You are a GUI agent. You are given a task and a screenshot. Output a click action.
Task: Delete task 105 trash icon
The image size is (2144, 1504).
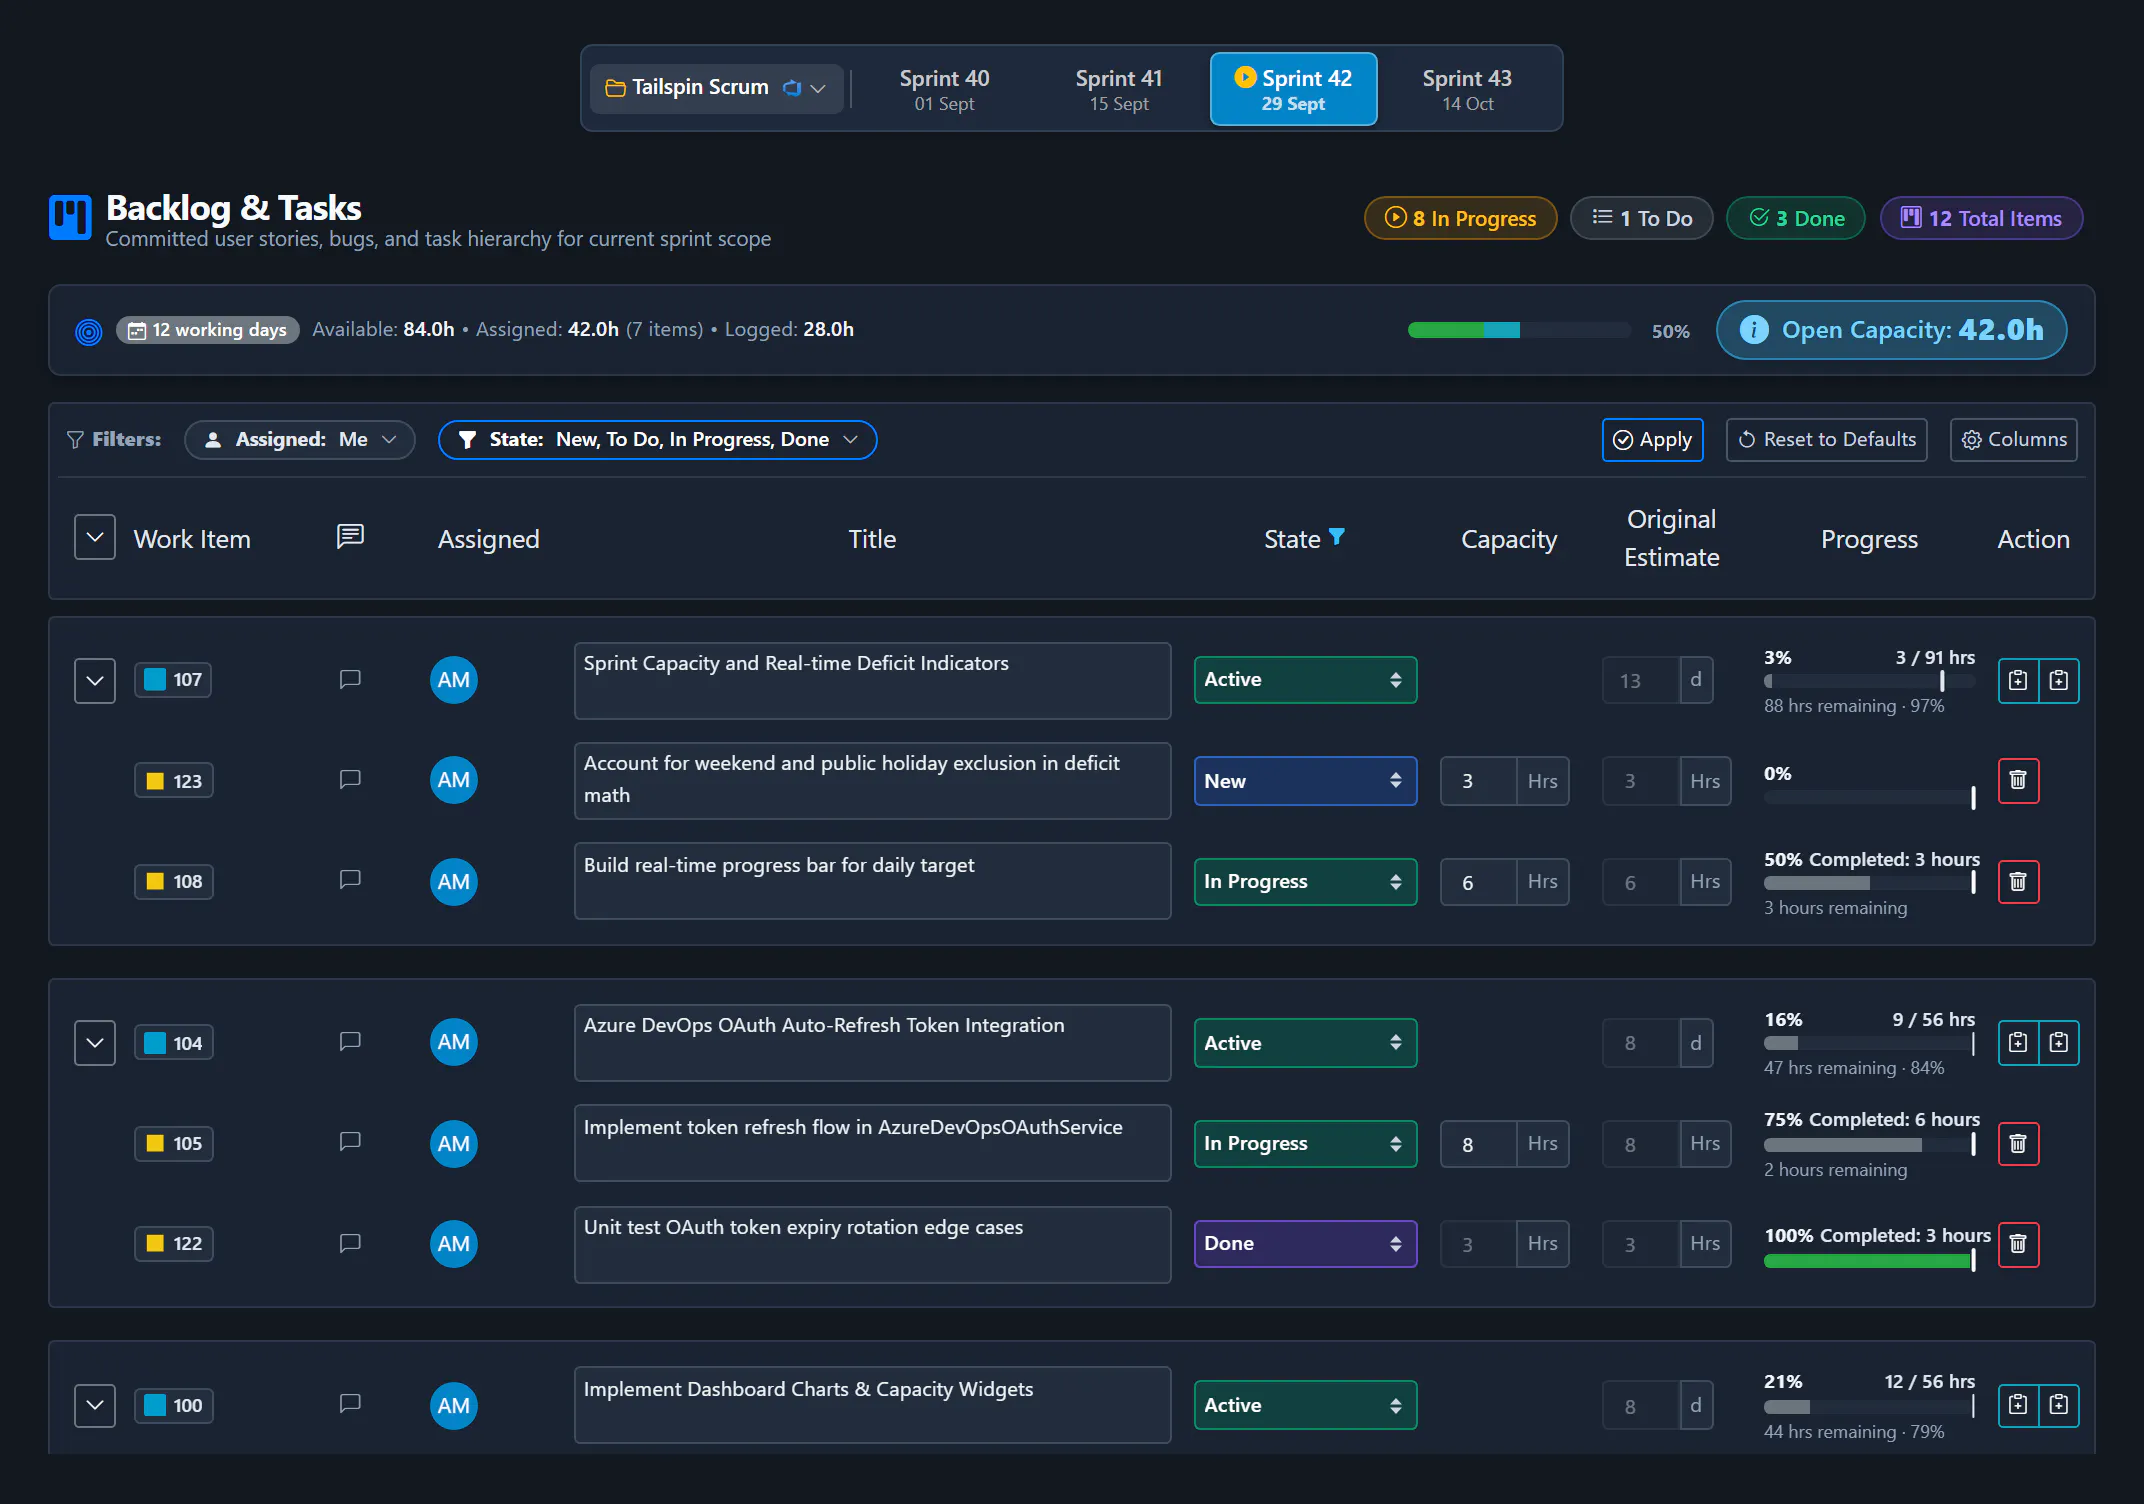[2018, 1144]
